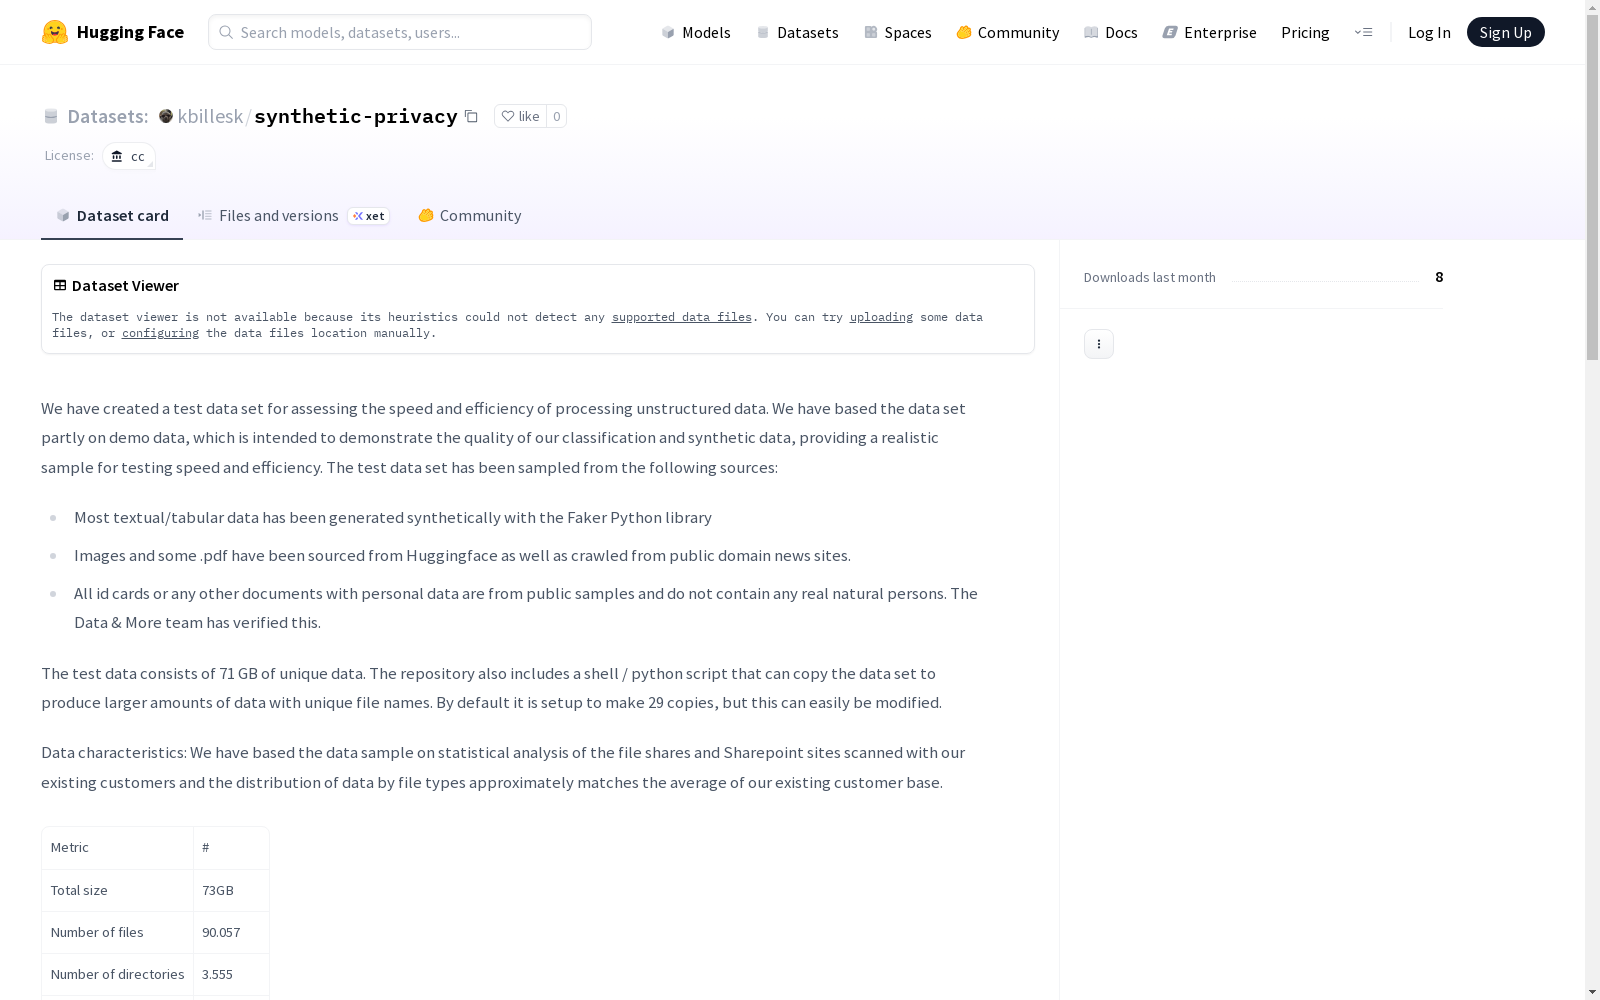Select the Dataset card tab
Viewport: 1600px width, 1000px height.
click(x=112, y=215)
